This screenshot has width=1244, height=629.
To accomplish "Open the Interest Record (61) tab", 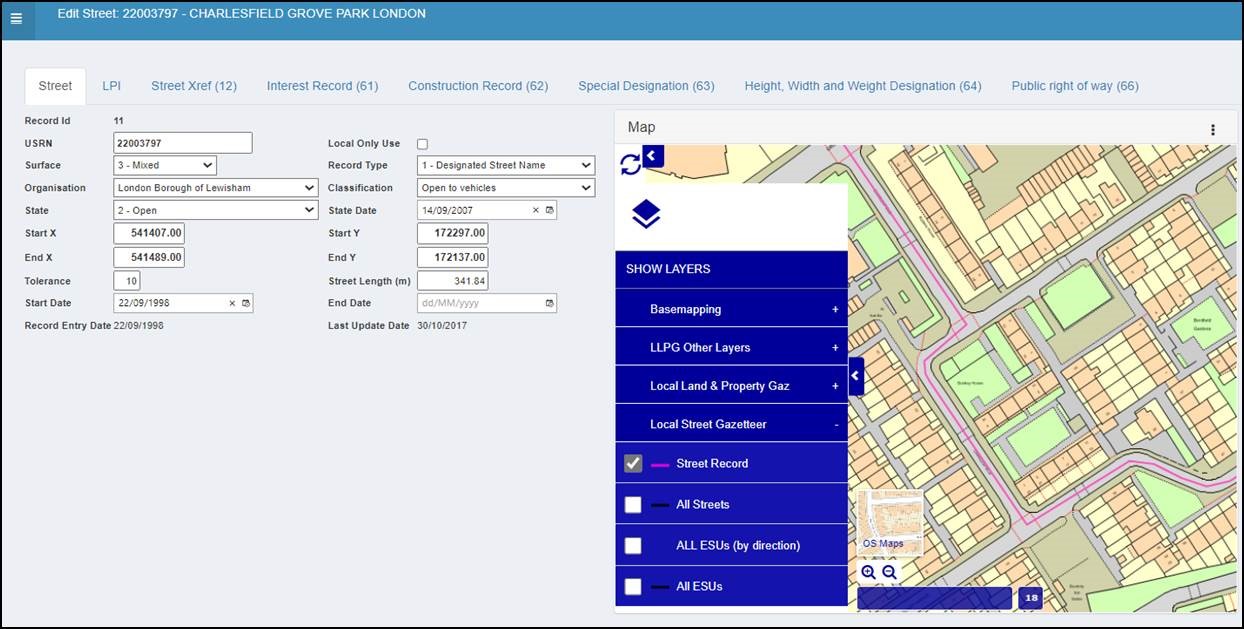I will (322, 86).
